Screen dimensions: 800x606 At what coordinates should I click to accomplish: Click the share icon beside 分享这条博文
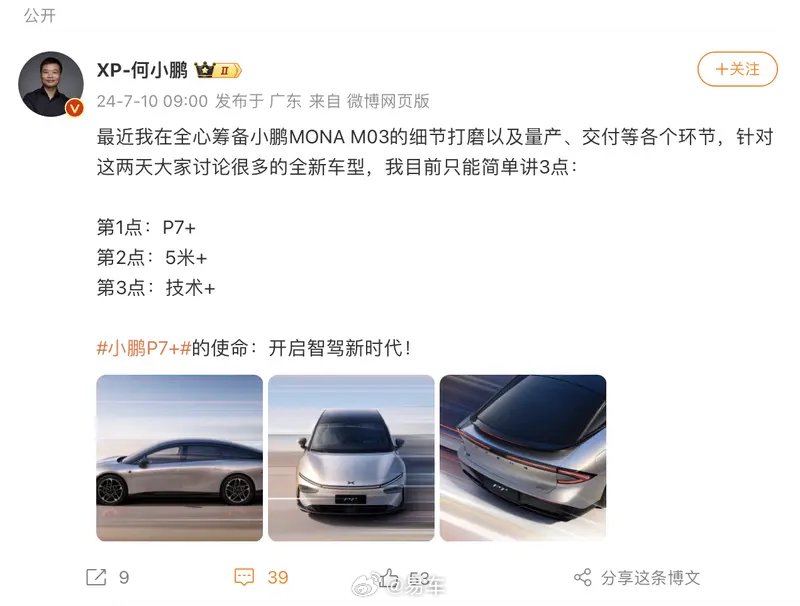point(582,577)
